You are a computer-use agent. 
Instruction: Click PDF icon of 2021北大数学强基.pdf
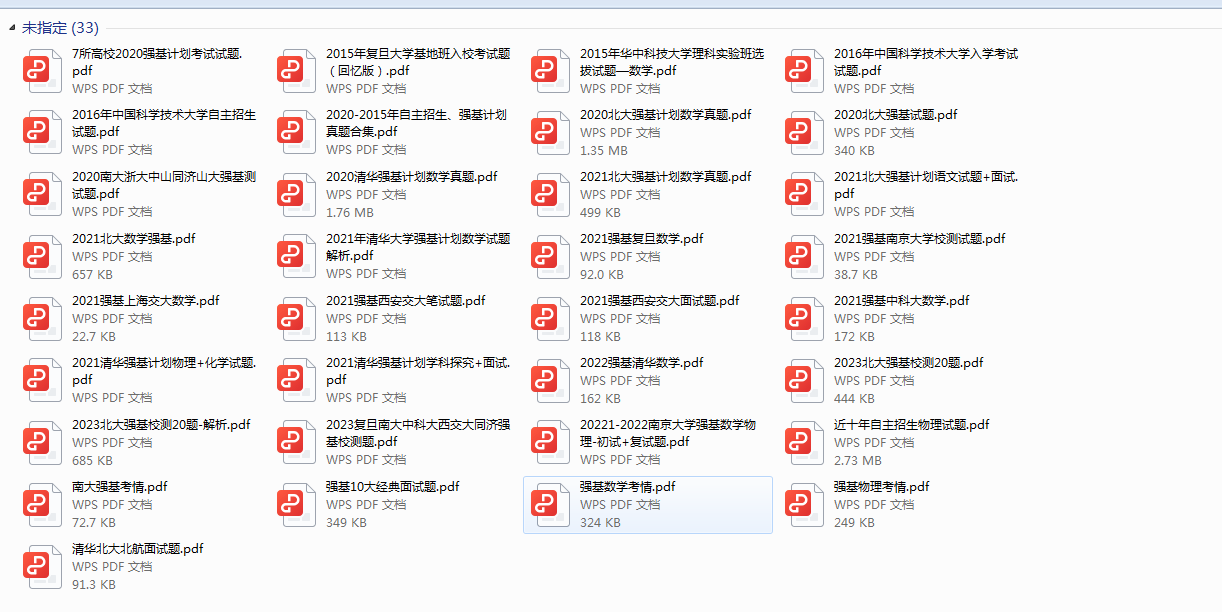tap(42, 257)
